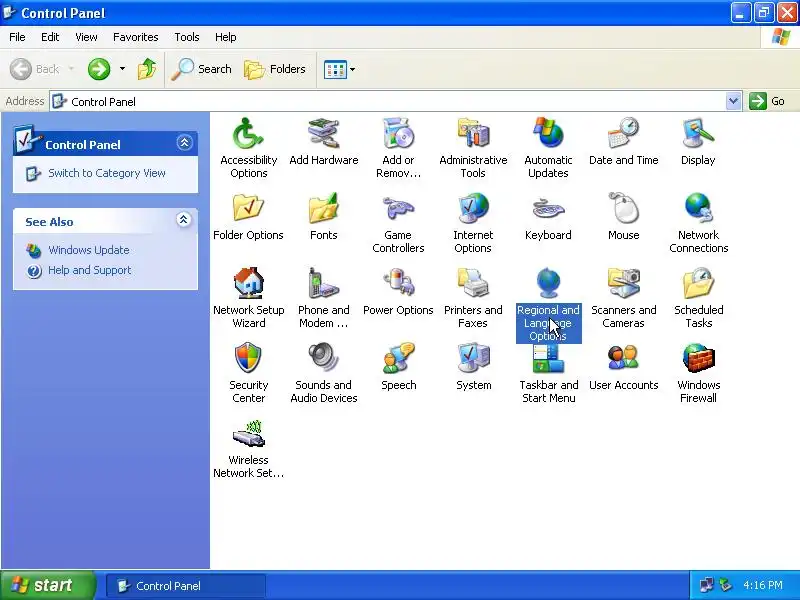This screenshot has width=800, height=600.
Task: Click the Address bar field
Action: (x=388, y=101)
